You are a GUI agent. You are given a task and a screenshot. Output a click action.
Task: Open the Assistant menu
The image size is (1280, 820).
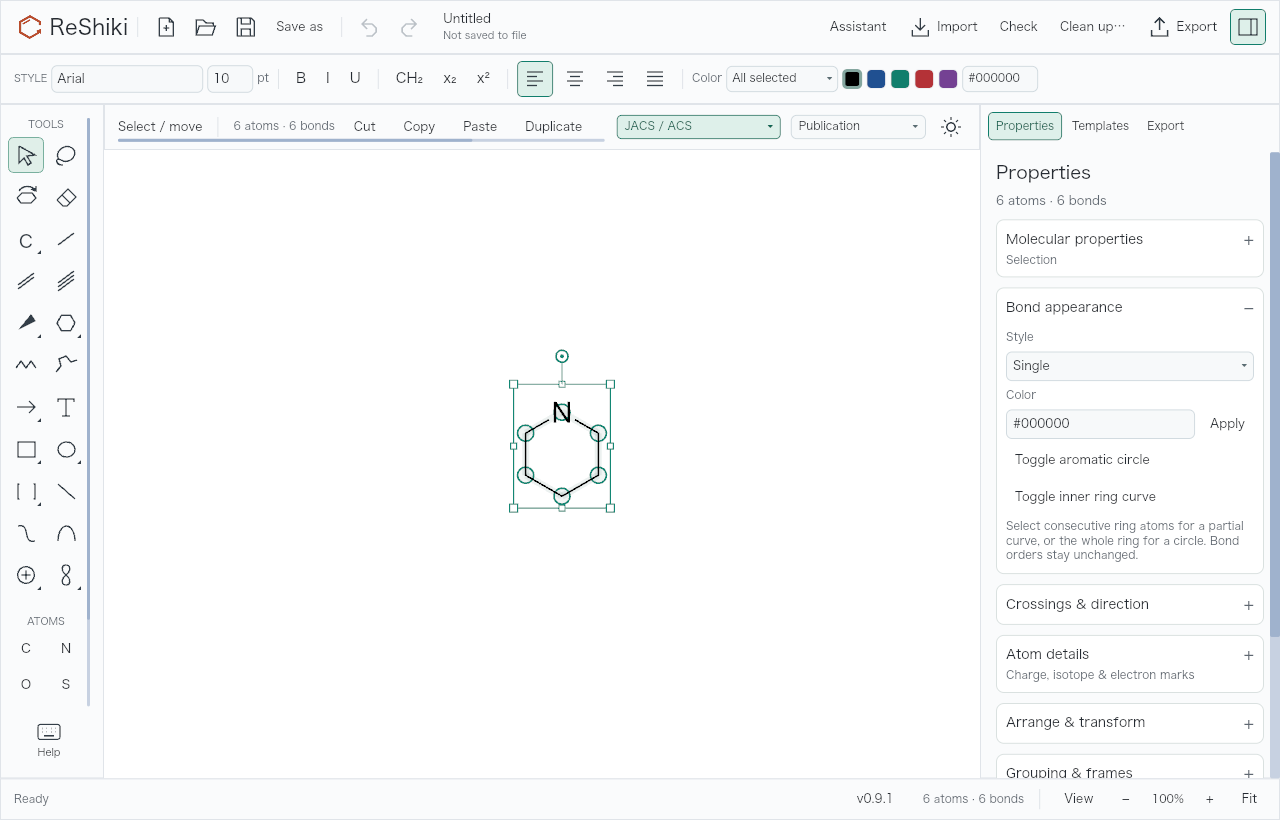click(x=858, y=27)
